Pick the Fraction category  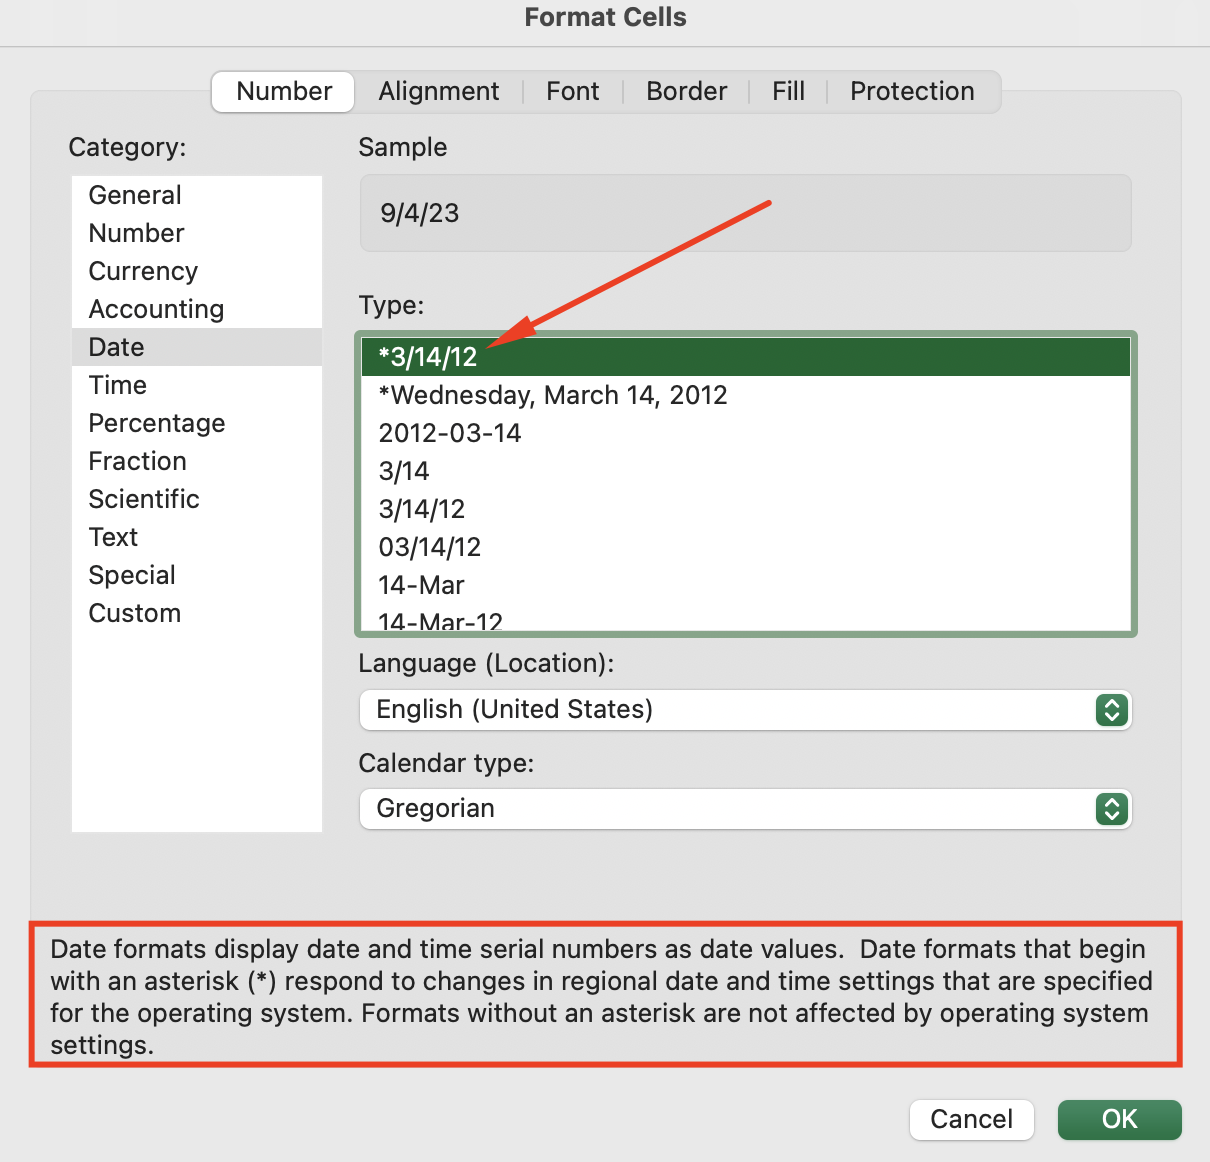(197, 461)
